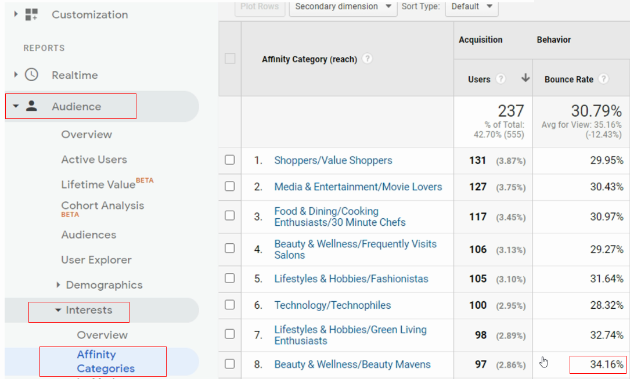Viewport: 630px width, 379px height.
Task: Open help icon next to Bounce Rate
Action: 603,79
